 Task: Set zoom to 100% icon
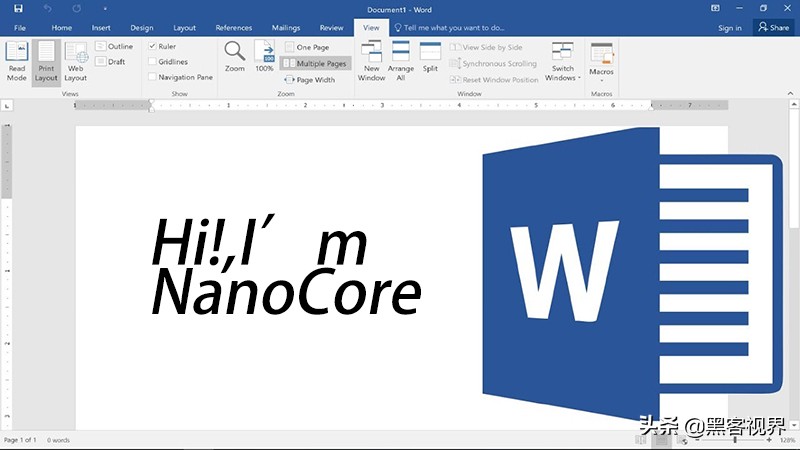264,57
